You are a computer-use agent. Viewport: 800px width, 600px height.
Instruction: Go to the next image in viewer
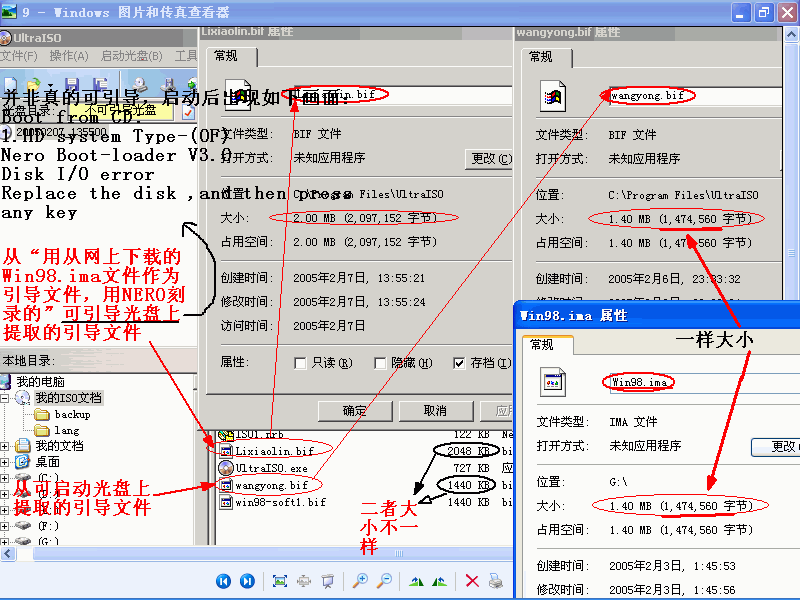point(247,581)
